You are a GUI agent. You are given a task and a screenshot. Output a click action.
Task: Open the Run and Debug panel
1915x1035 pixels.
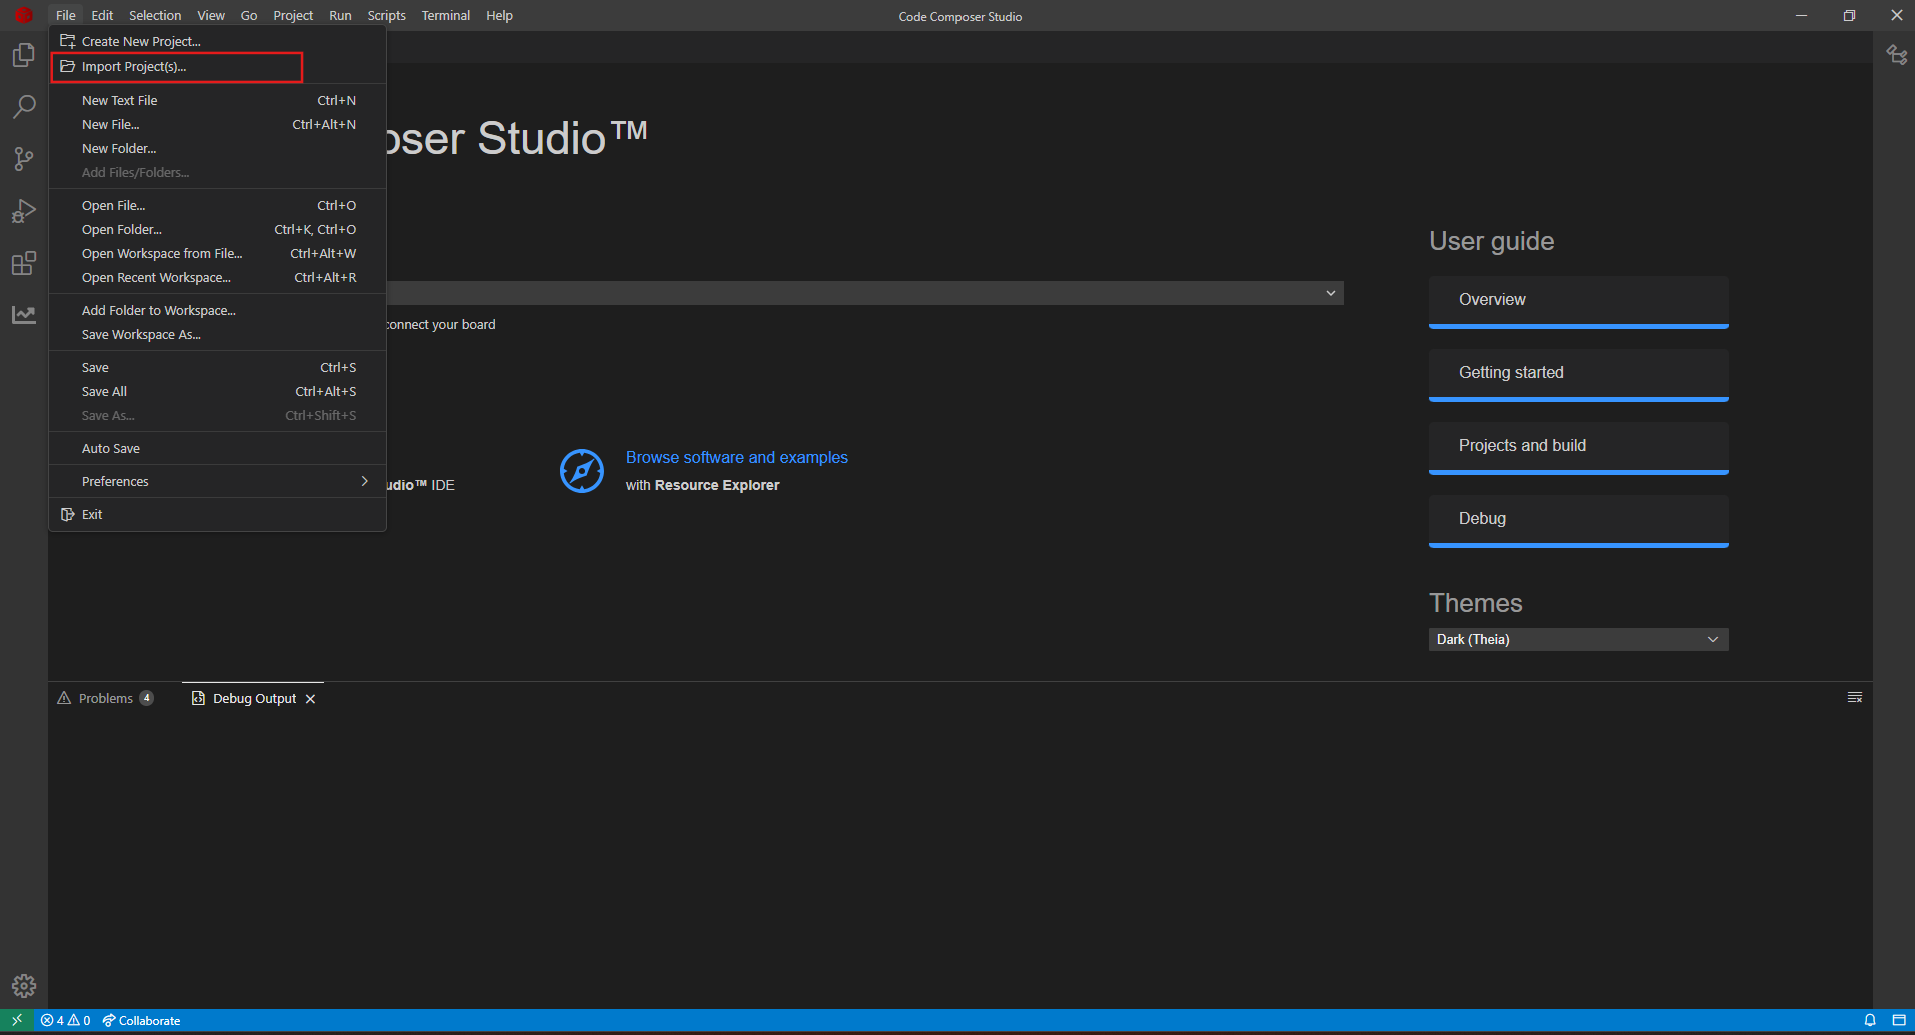coord(23,211)
